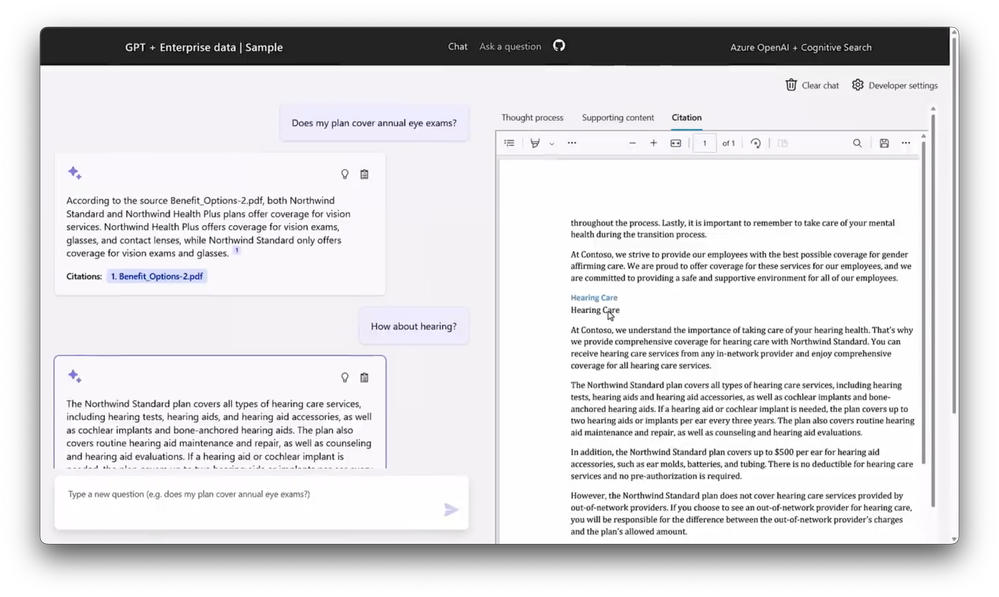Search within the PDF using magnifier icon
The height and width of the screenshot is (597, 999).
858,143
